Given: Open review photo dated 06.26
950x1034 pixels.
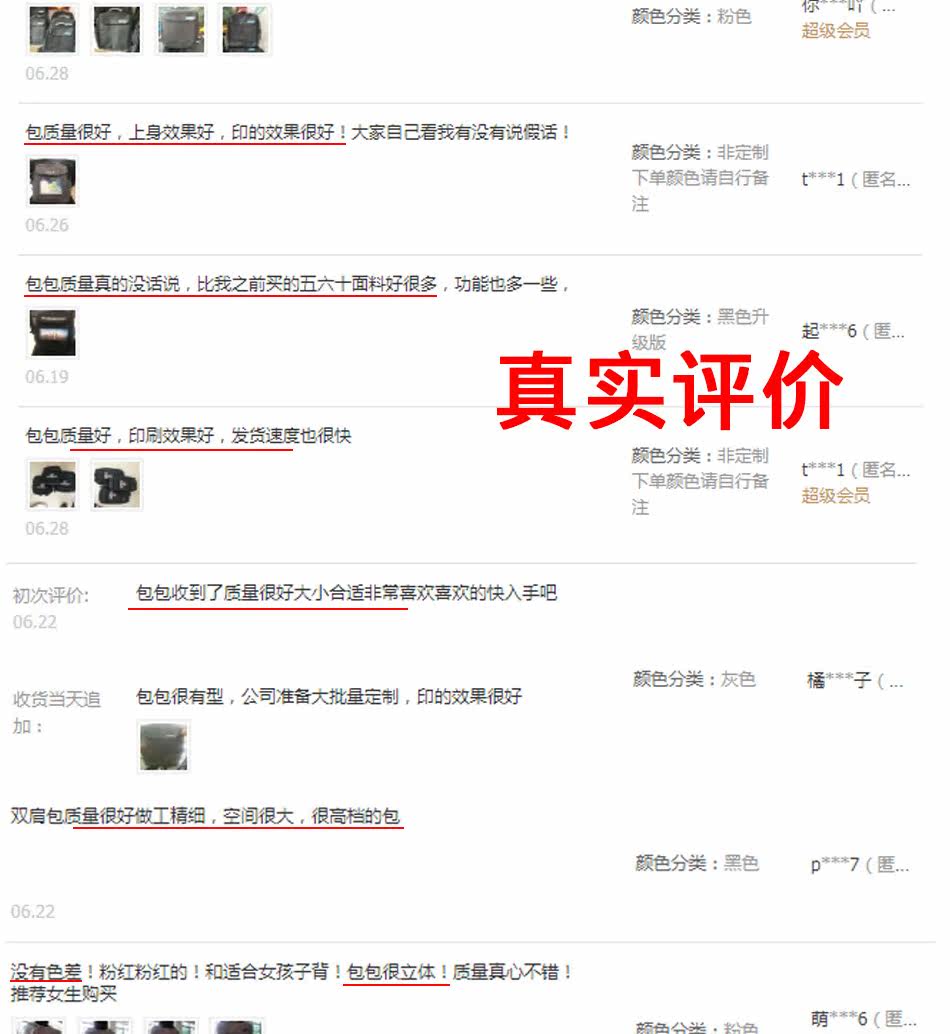Looking at the screenshot, I should tap(52, 181).
